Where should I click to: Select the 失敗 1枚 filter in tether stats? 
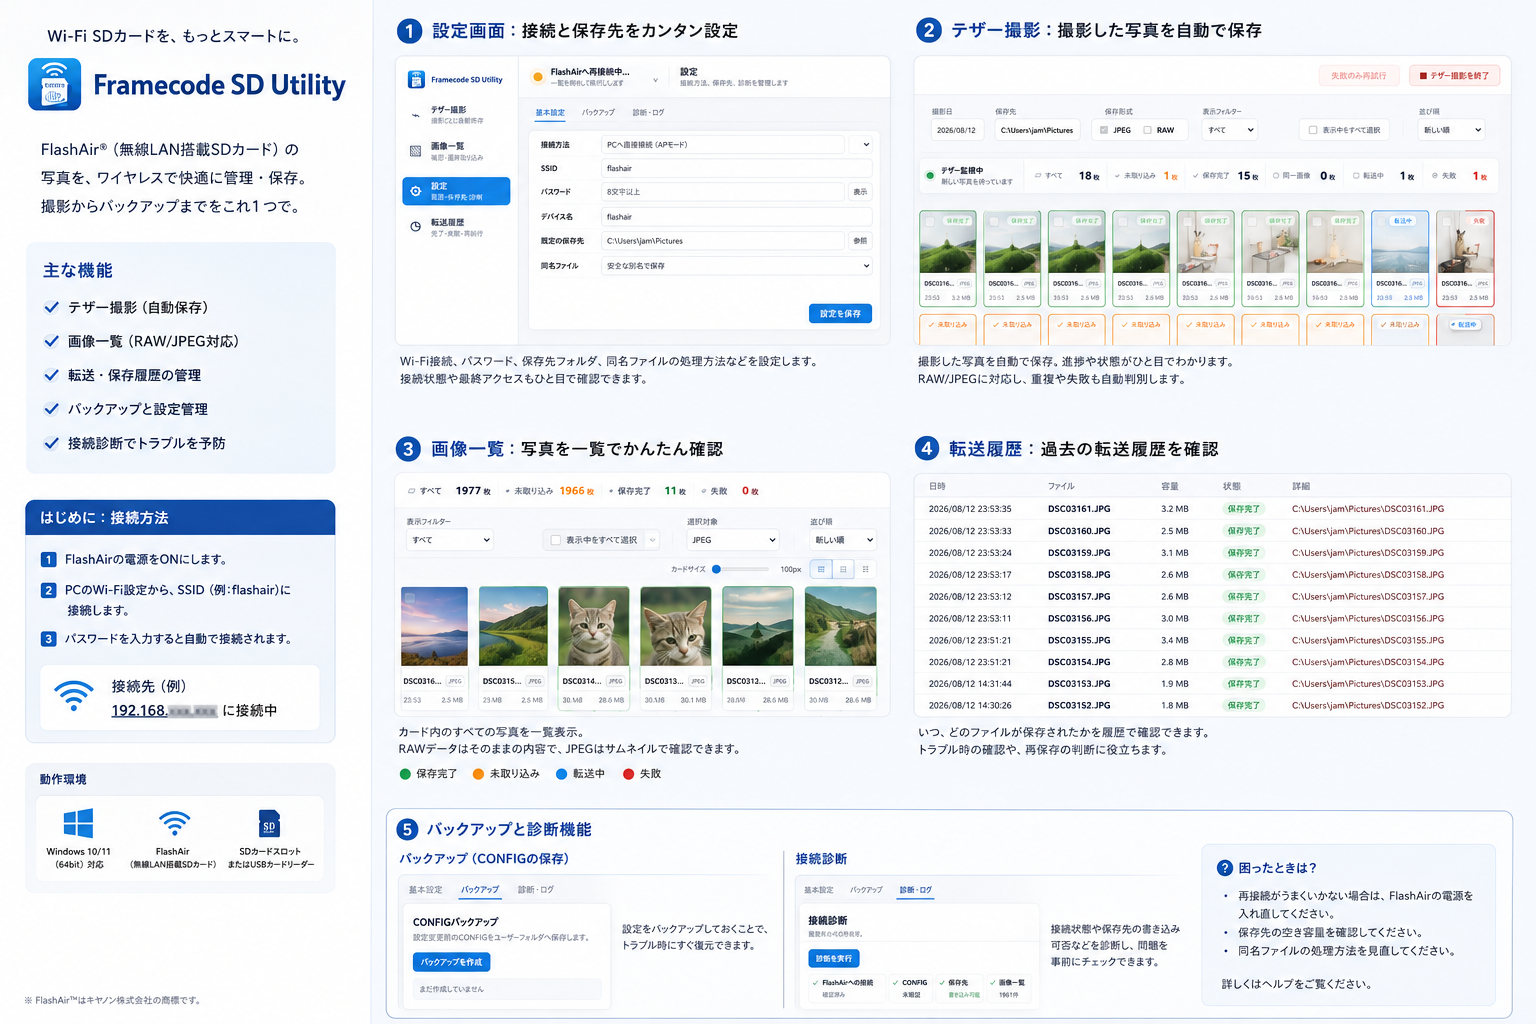click(1435, 176)
